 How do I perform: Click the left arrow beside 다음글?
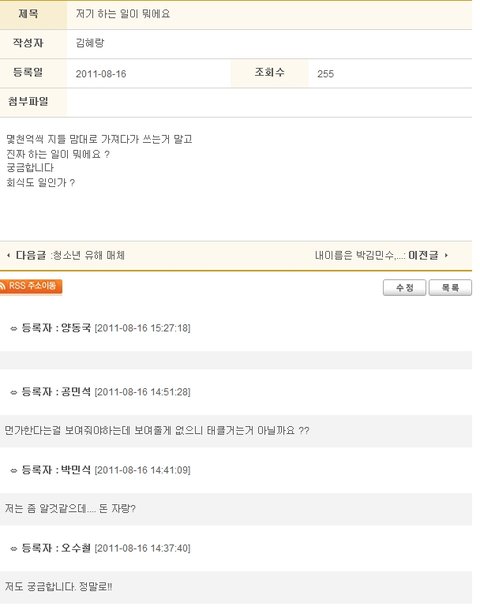[x=9, y=255]
